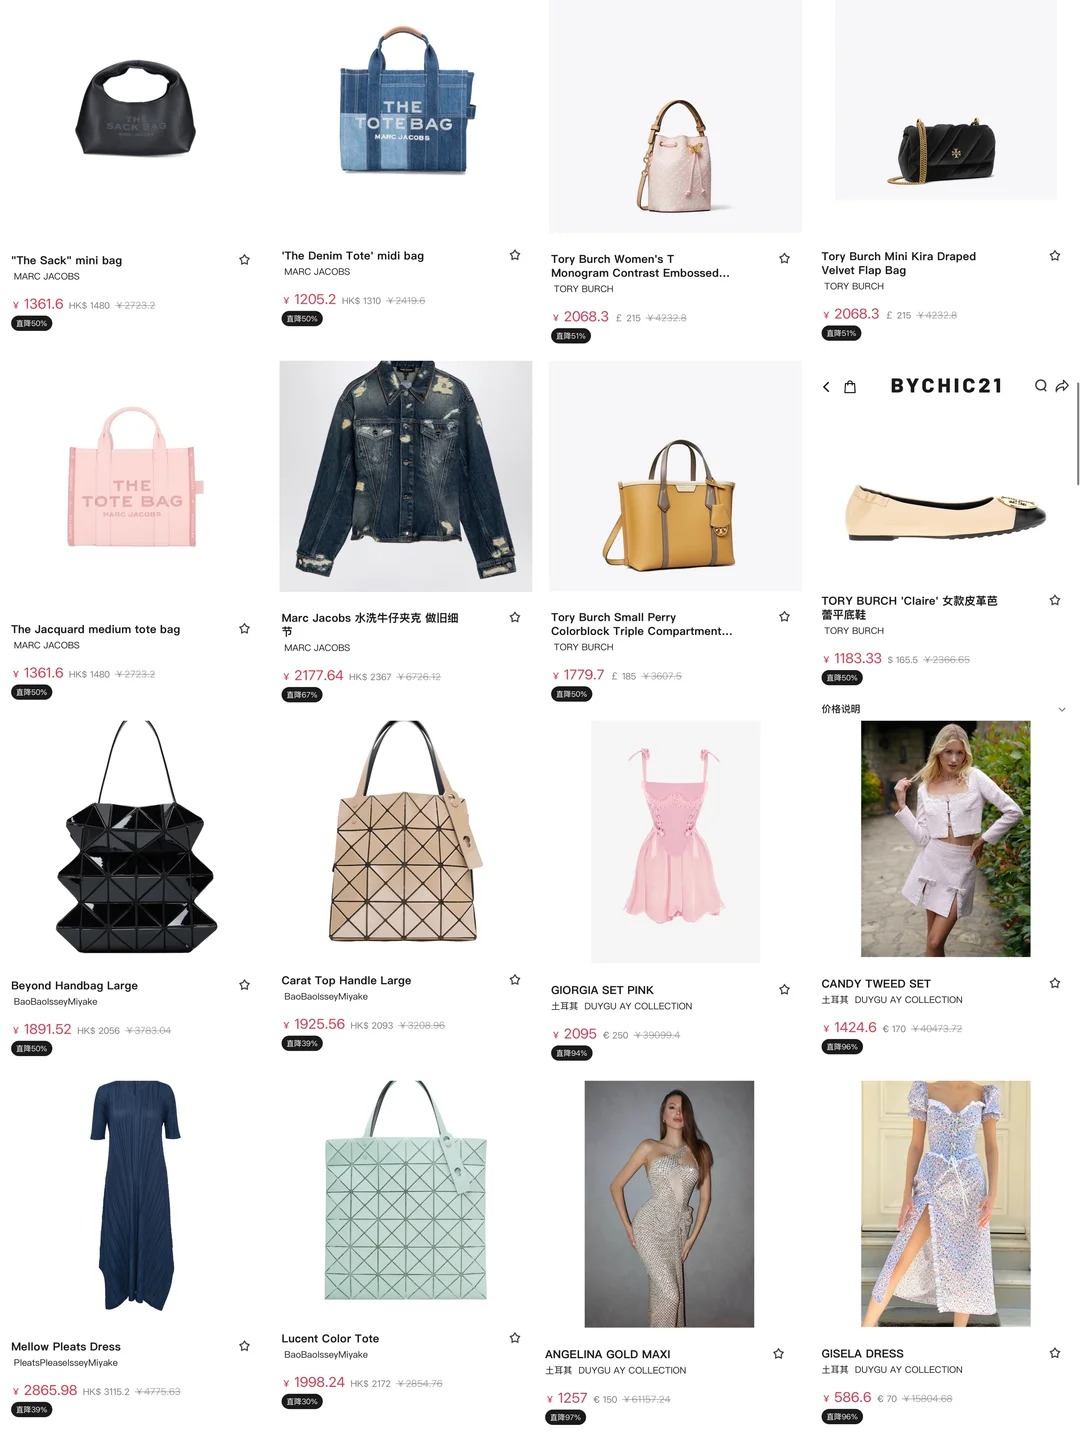Image resolution: width=1080 pixels, height=1440 pixels.
Task: Favorite the Beyond Handbag Large star
Action: (244, 985)
